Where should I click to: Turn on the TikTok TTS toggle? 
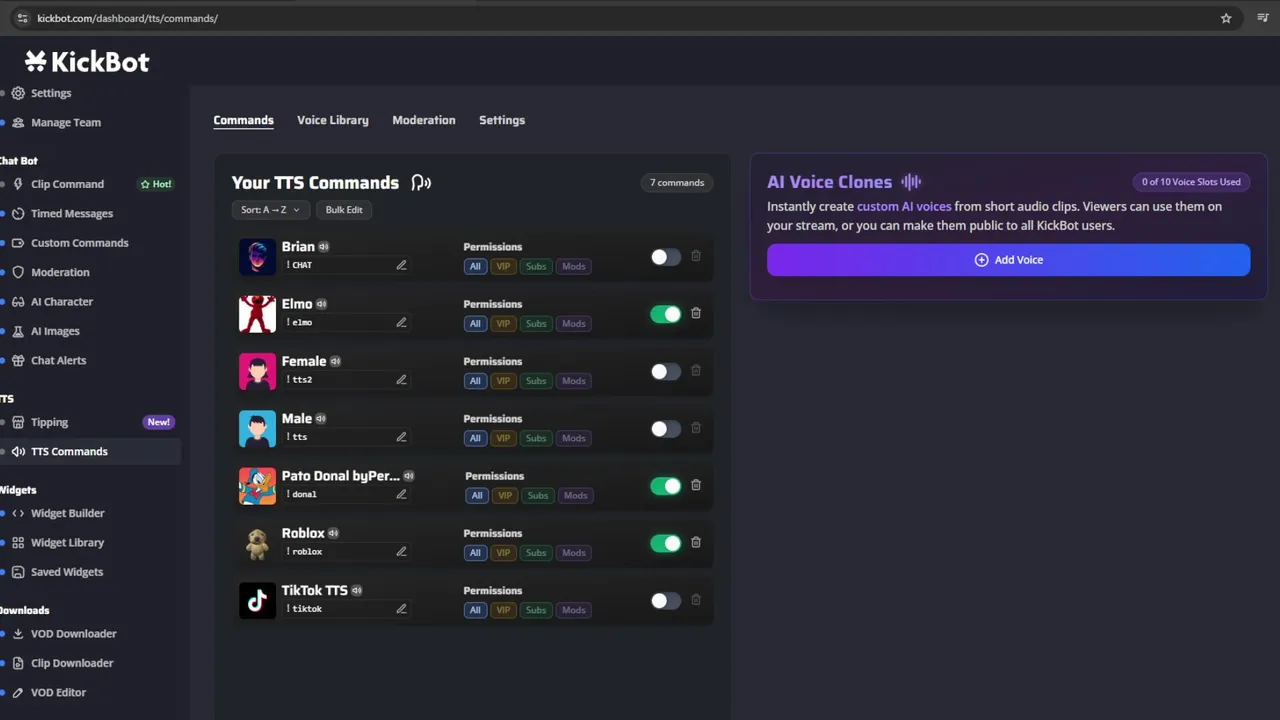665,601
